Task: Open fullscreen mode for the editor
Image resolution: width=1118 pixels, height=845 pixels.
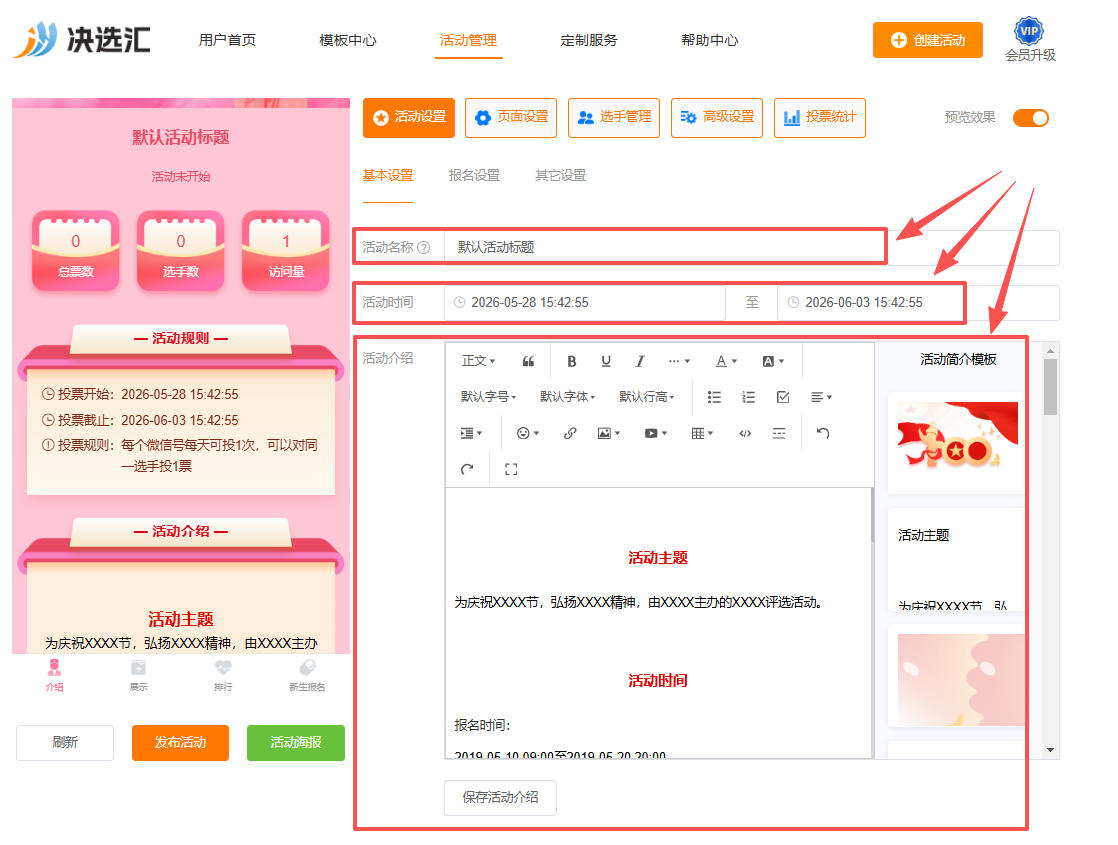Action: pos(511,469)
